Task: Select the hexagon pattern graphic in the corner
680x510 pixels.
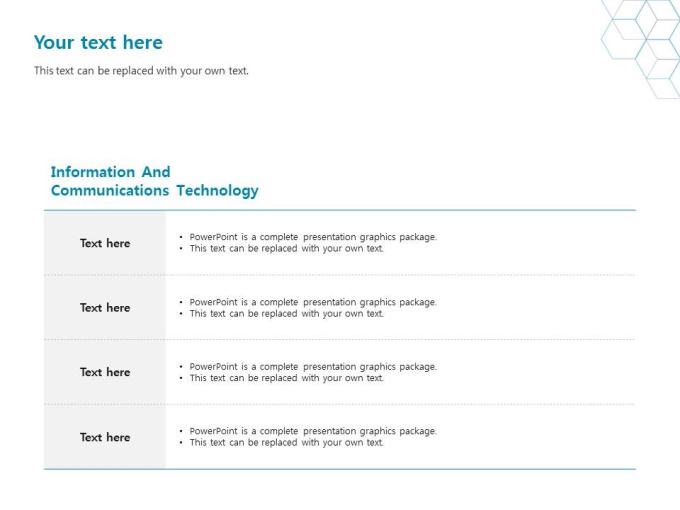Action: 641,49
